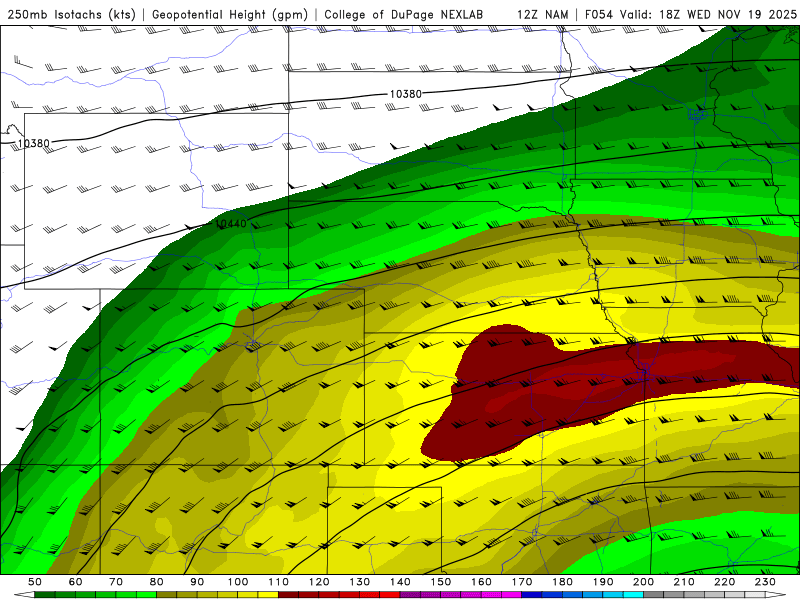Click the 10440 height contour label
The image size is (800, 600).
(x=231, y=223)
